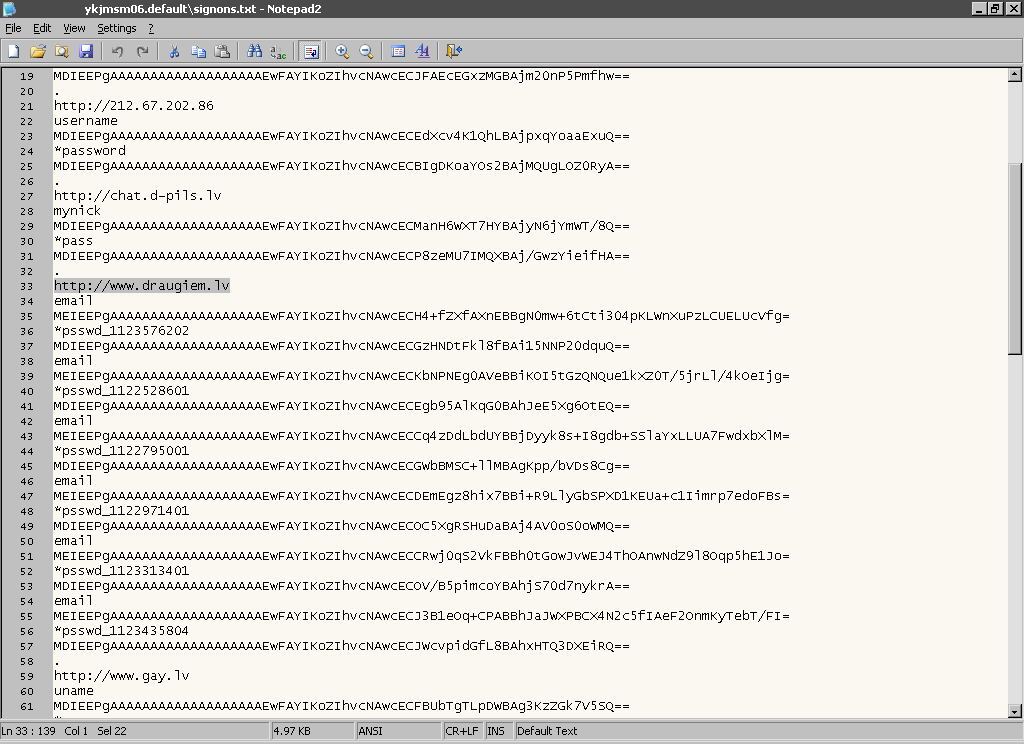Open the Select Scheme icon
1024x744 pixels.
(x=398, y=51)
